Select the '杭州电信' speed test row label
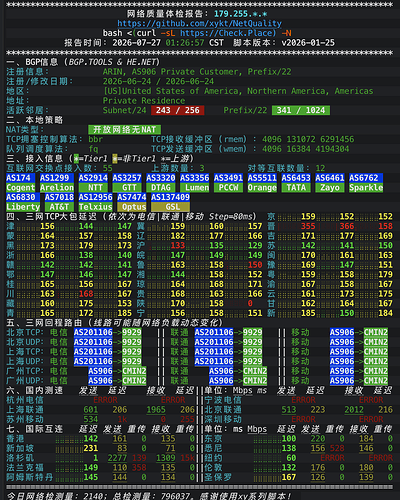The image size is (400, 500). [x=25, y=400]
